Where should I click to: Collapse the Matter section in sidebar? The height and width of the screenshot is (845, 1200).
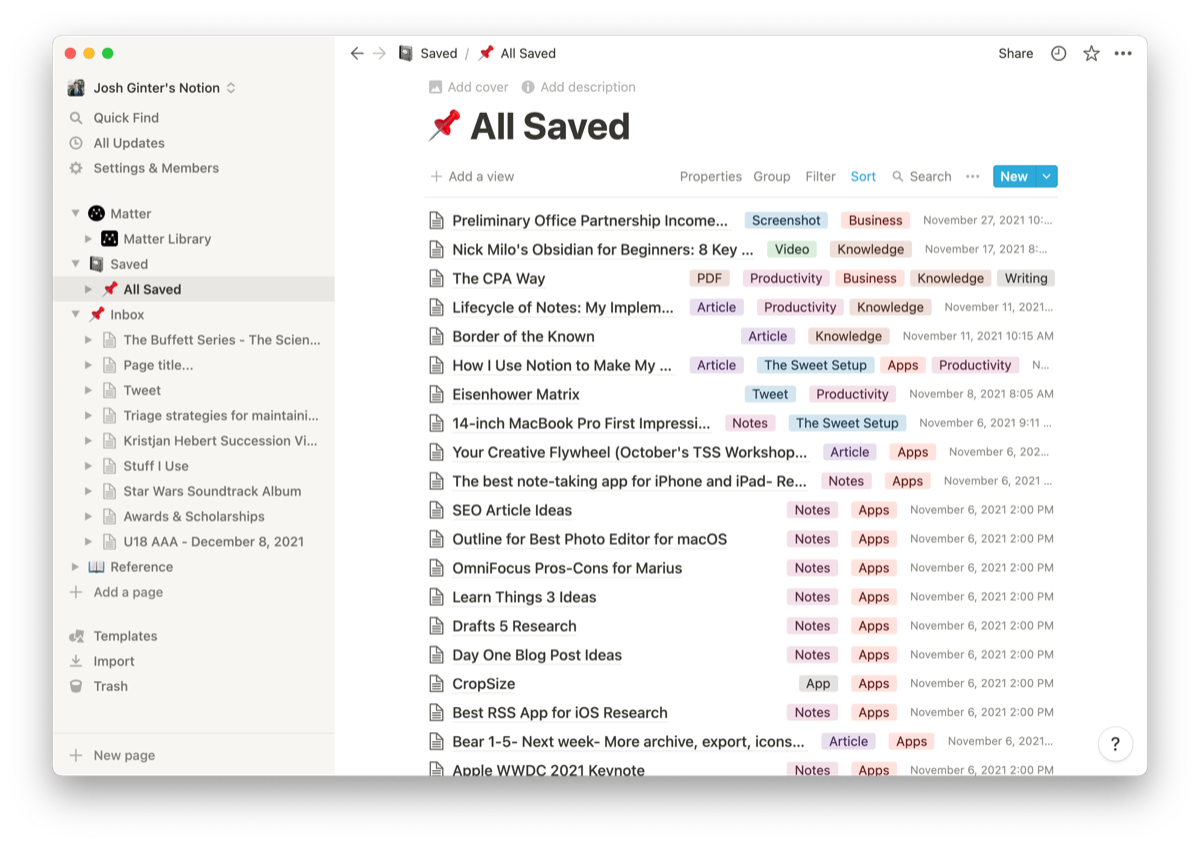pyautogui.click(x=75, y=213)
